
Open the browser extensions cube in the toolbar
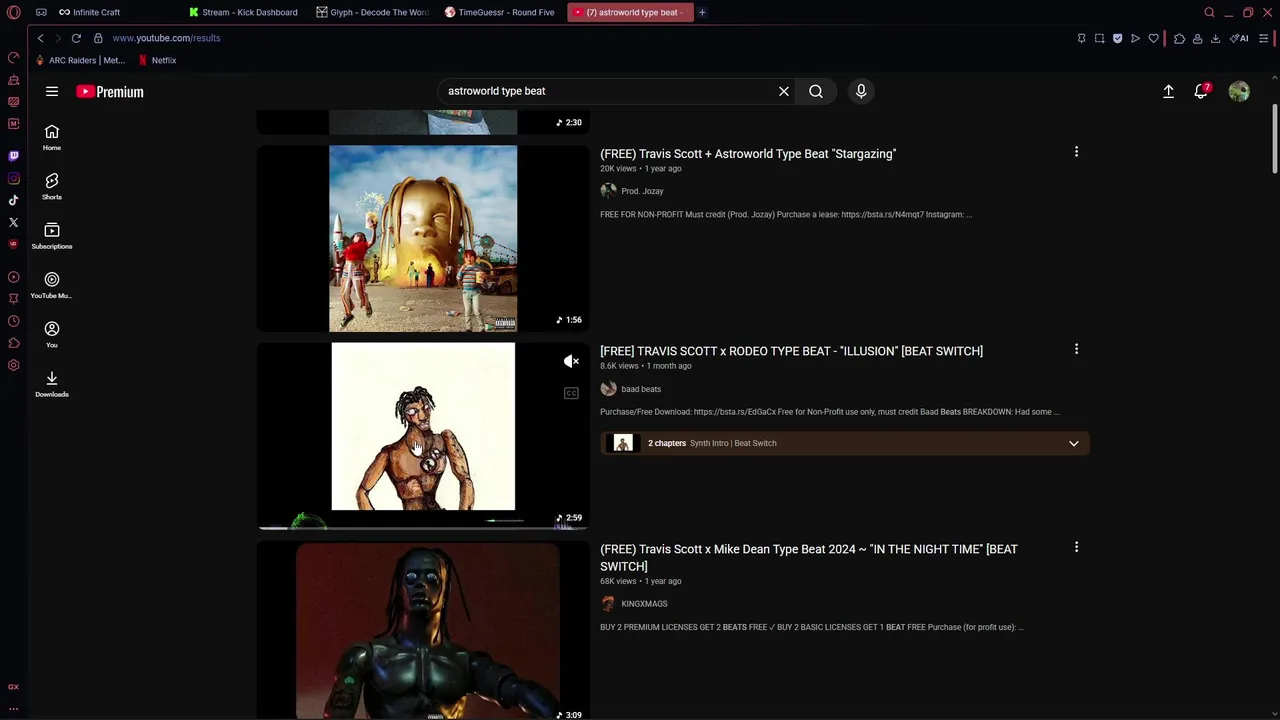tap(1179, 38)
